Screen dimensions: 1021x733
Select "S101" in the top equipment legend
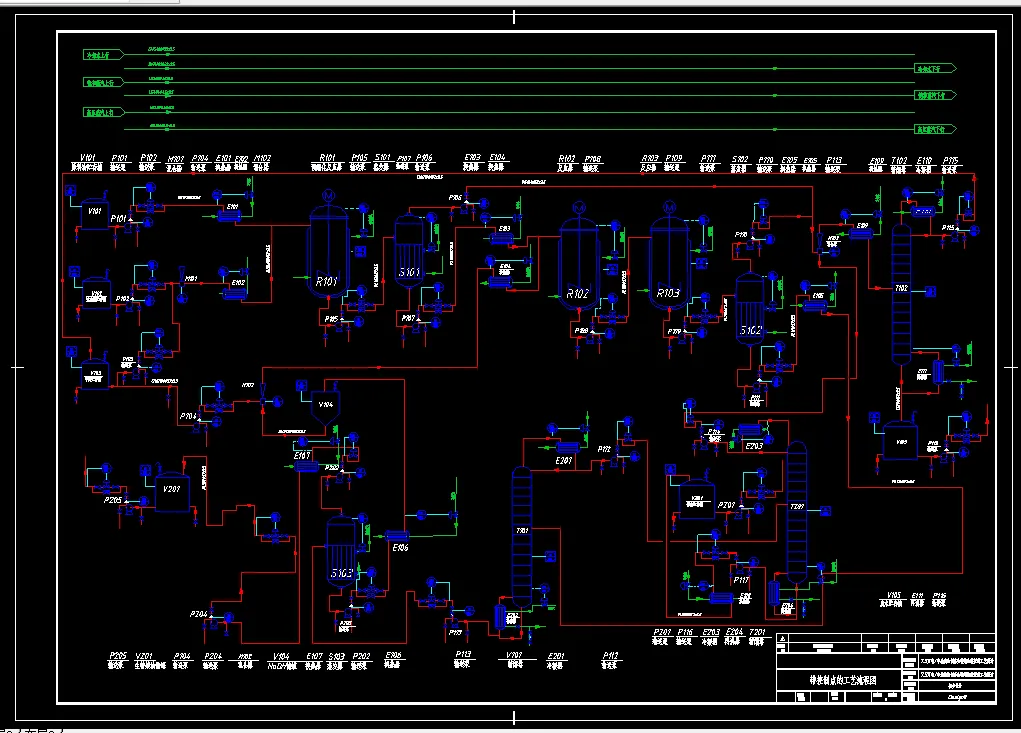pos(383,158)
